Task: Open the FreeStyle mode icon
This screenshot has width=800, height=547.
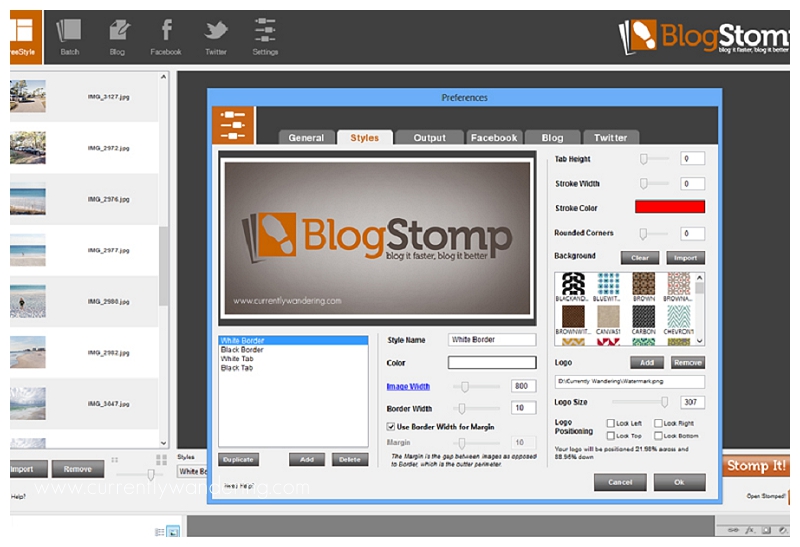Action: click(25, 37)
